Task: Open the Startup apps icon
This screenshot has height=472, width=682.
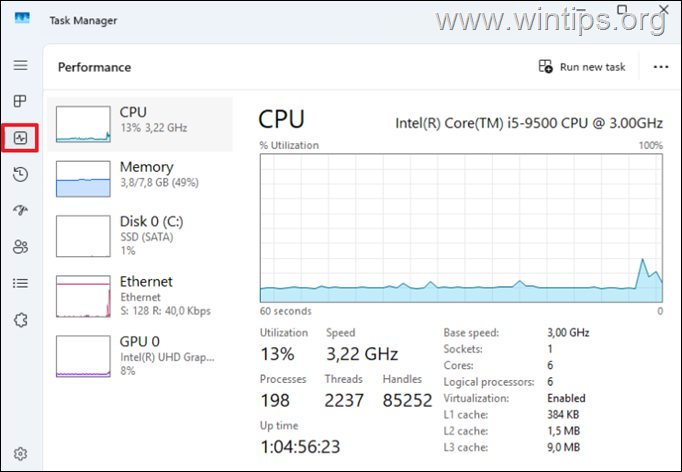Action: 20,211
